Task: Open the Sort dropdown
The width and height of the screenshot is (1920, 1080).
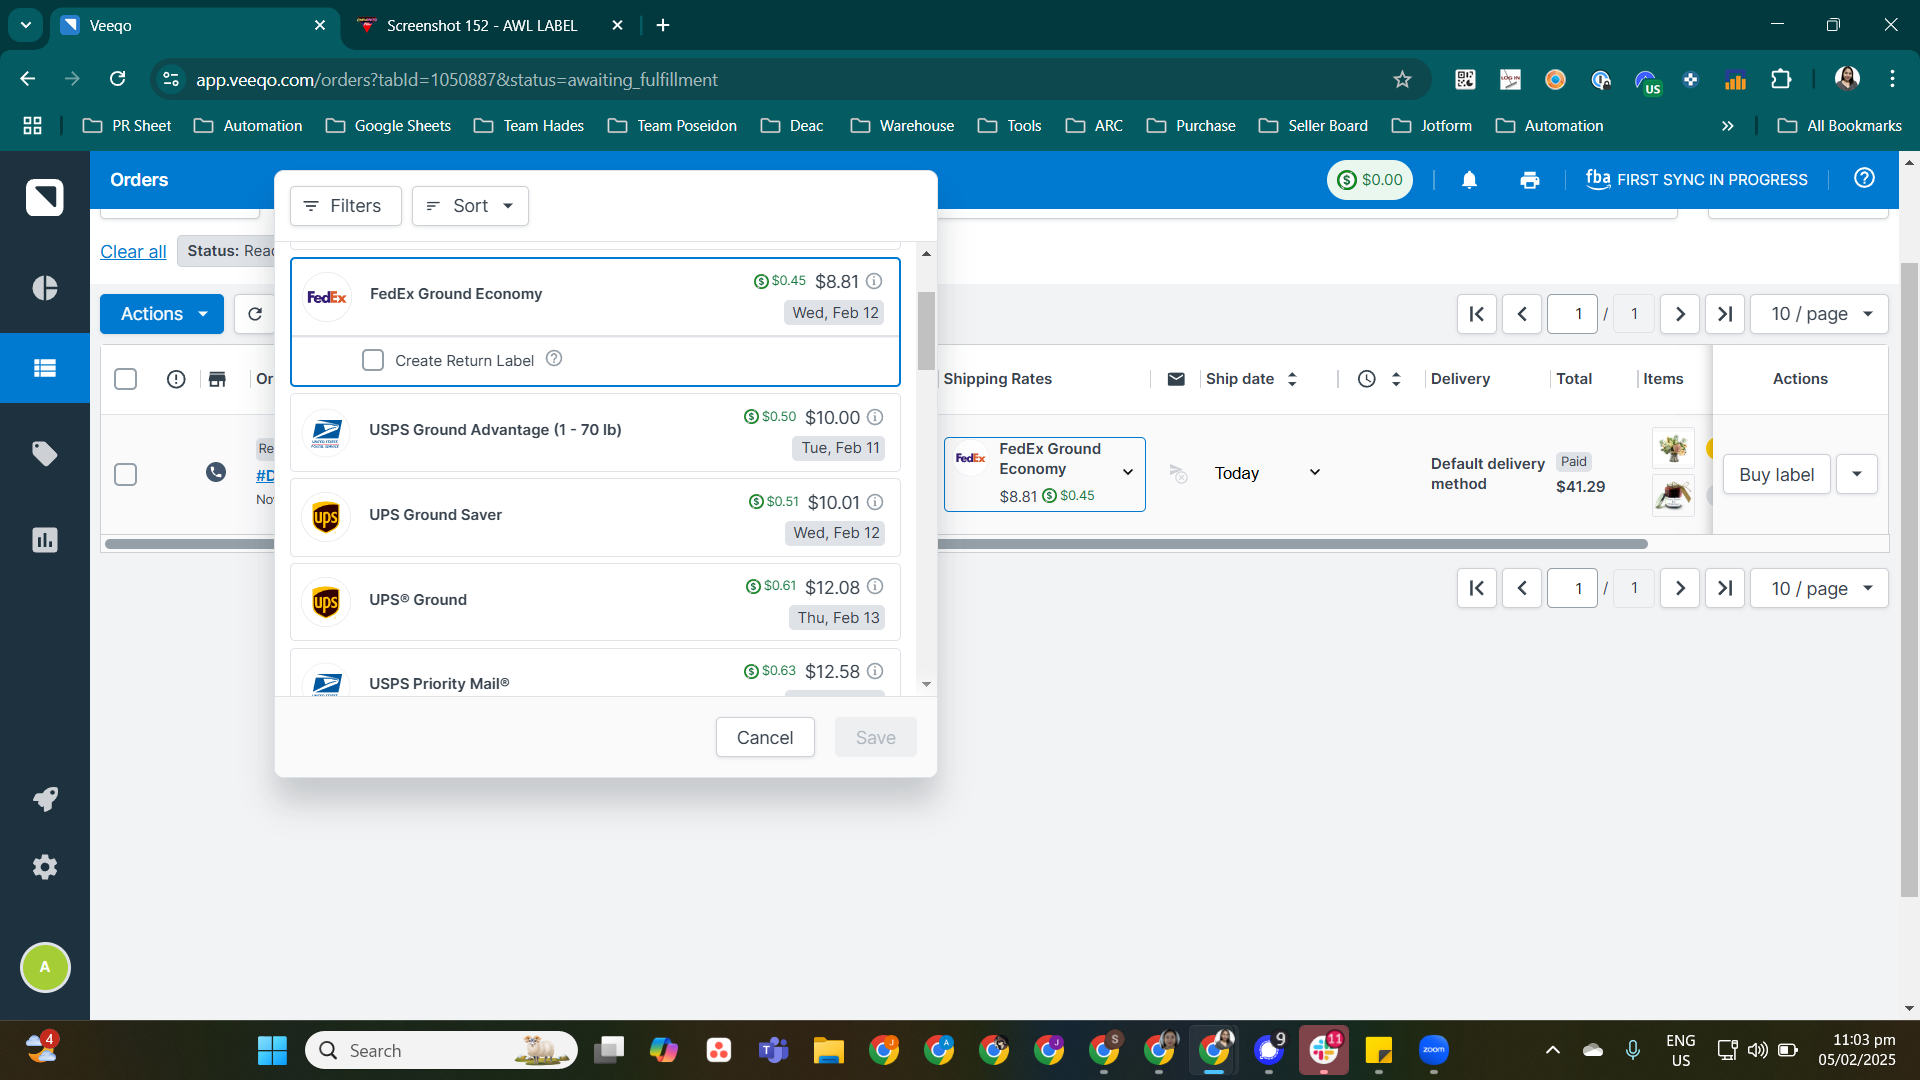Action: (470, 206)
